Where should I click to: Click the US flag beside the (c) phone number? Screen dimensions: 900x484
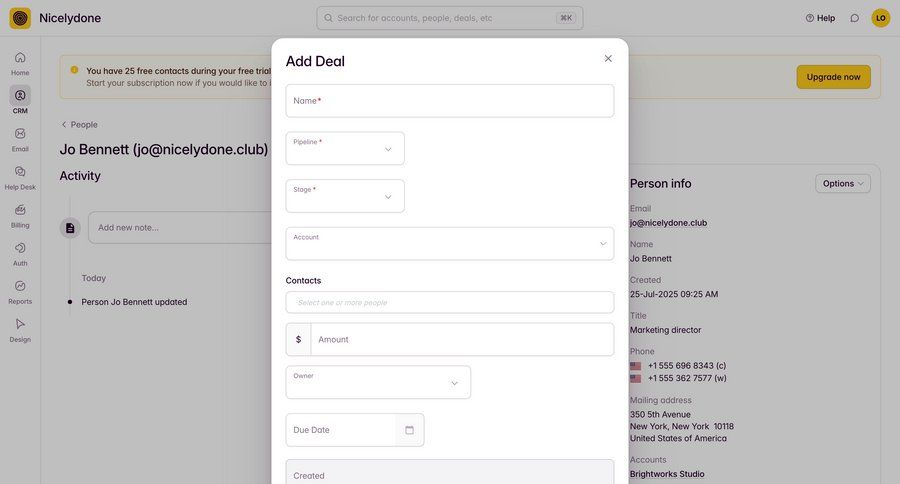(635, 366)
